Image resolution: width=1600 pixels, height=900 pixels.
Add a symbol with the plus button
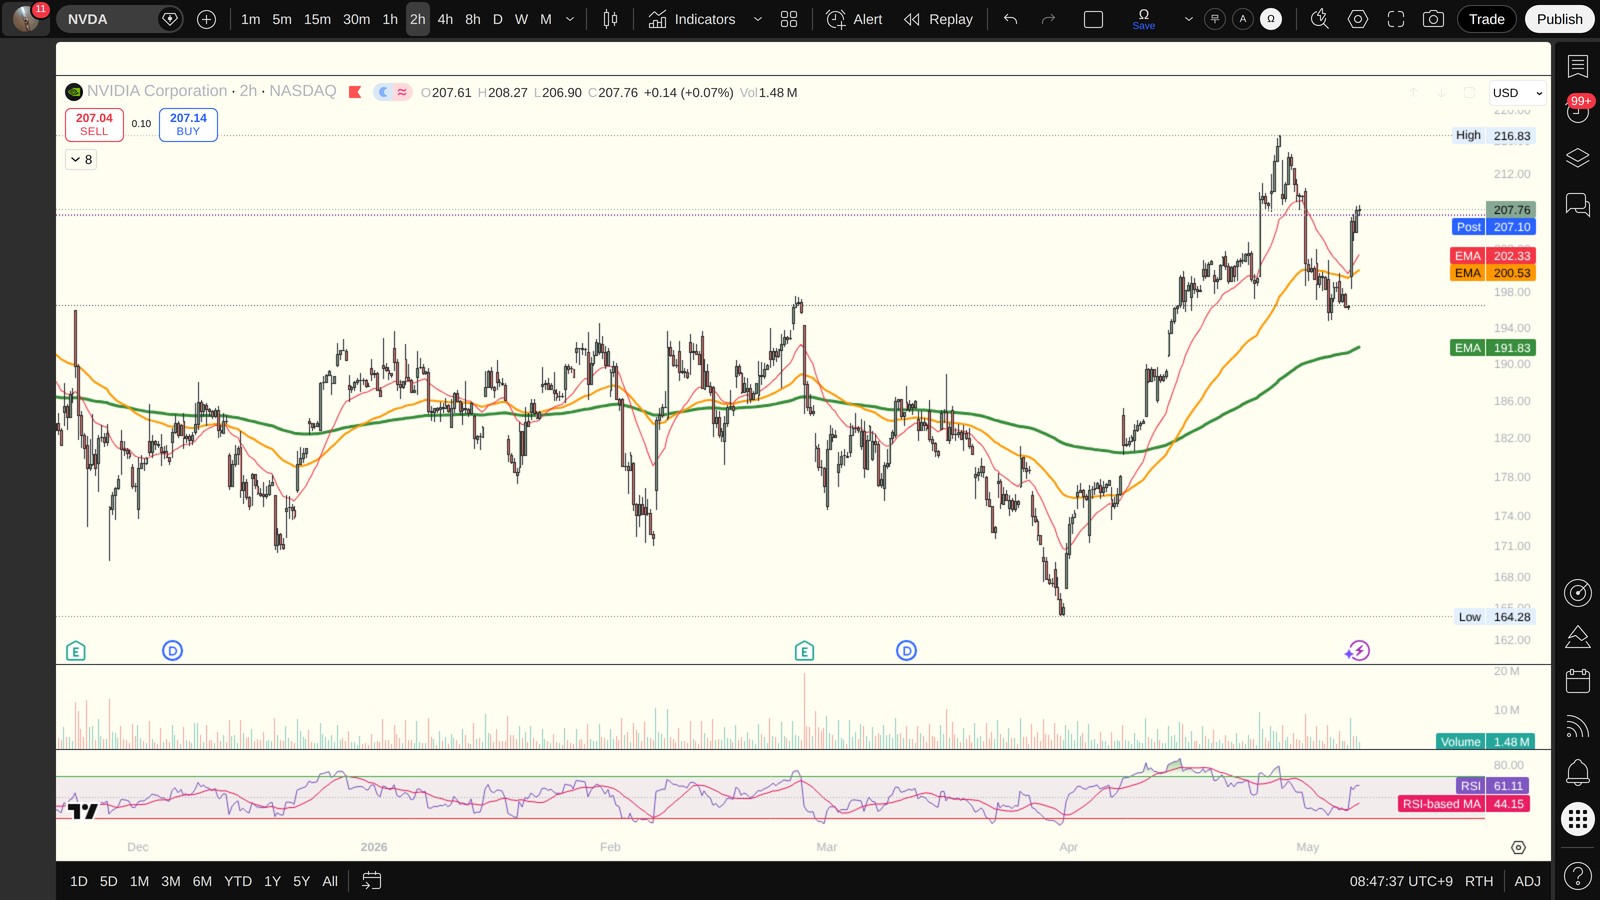(x=207, y=19)
